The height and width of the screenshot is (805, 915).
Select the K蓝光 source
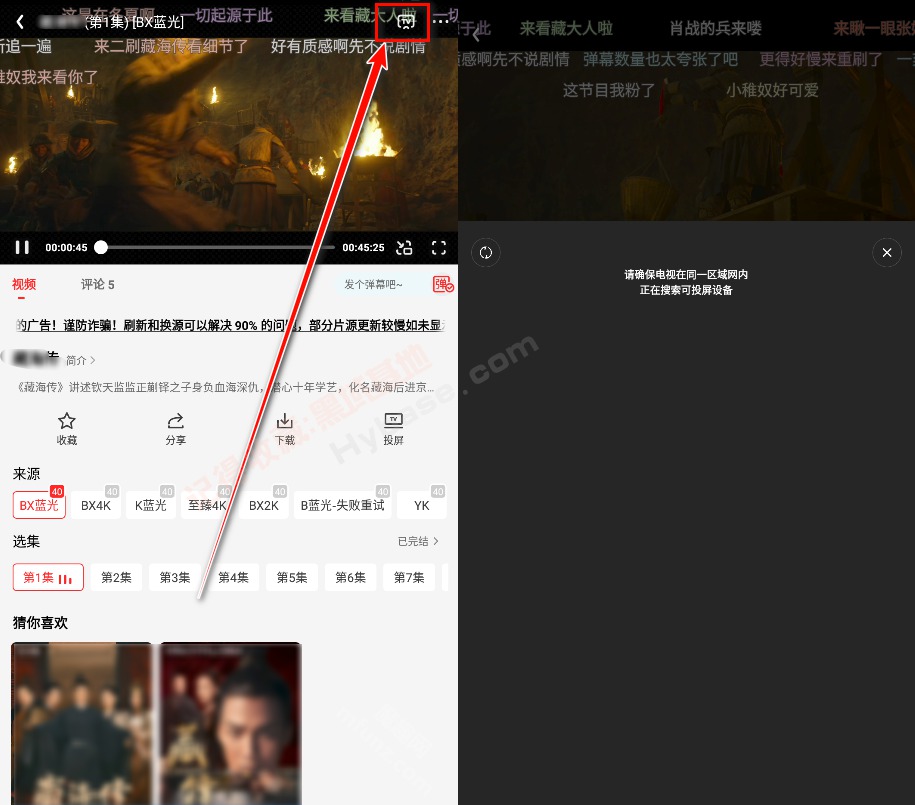point(151,505)
